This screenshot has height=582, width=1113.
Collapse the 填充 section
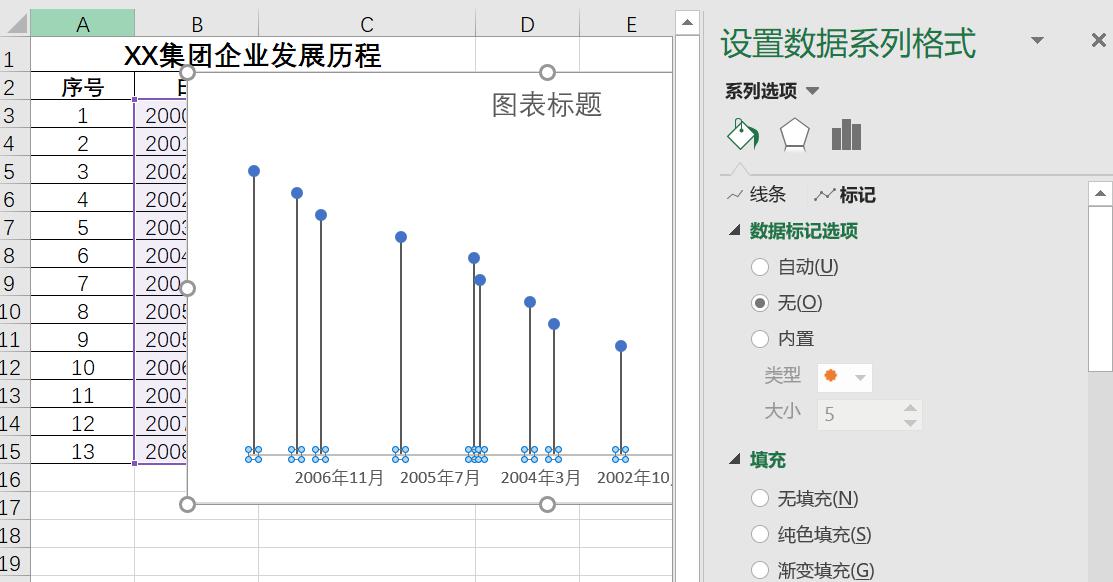[x=735, y=460]
